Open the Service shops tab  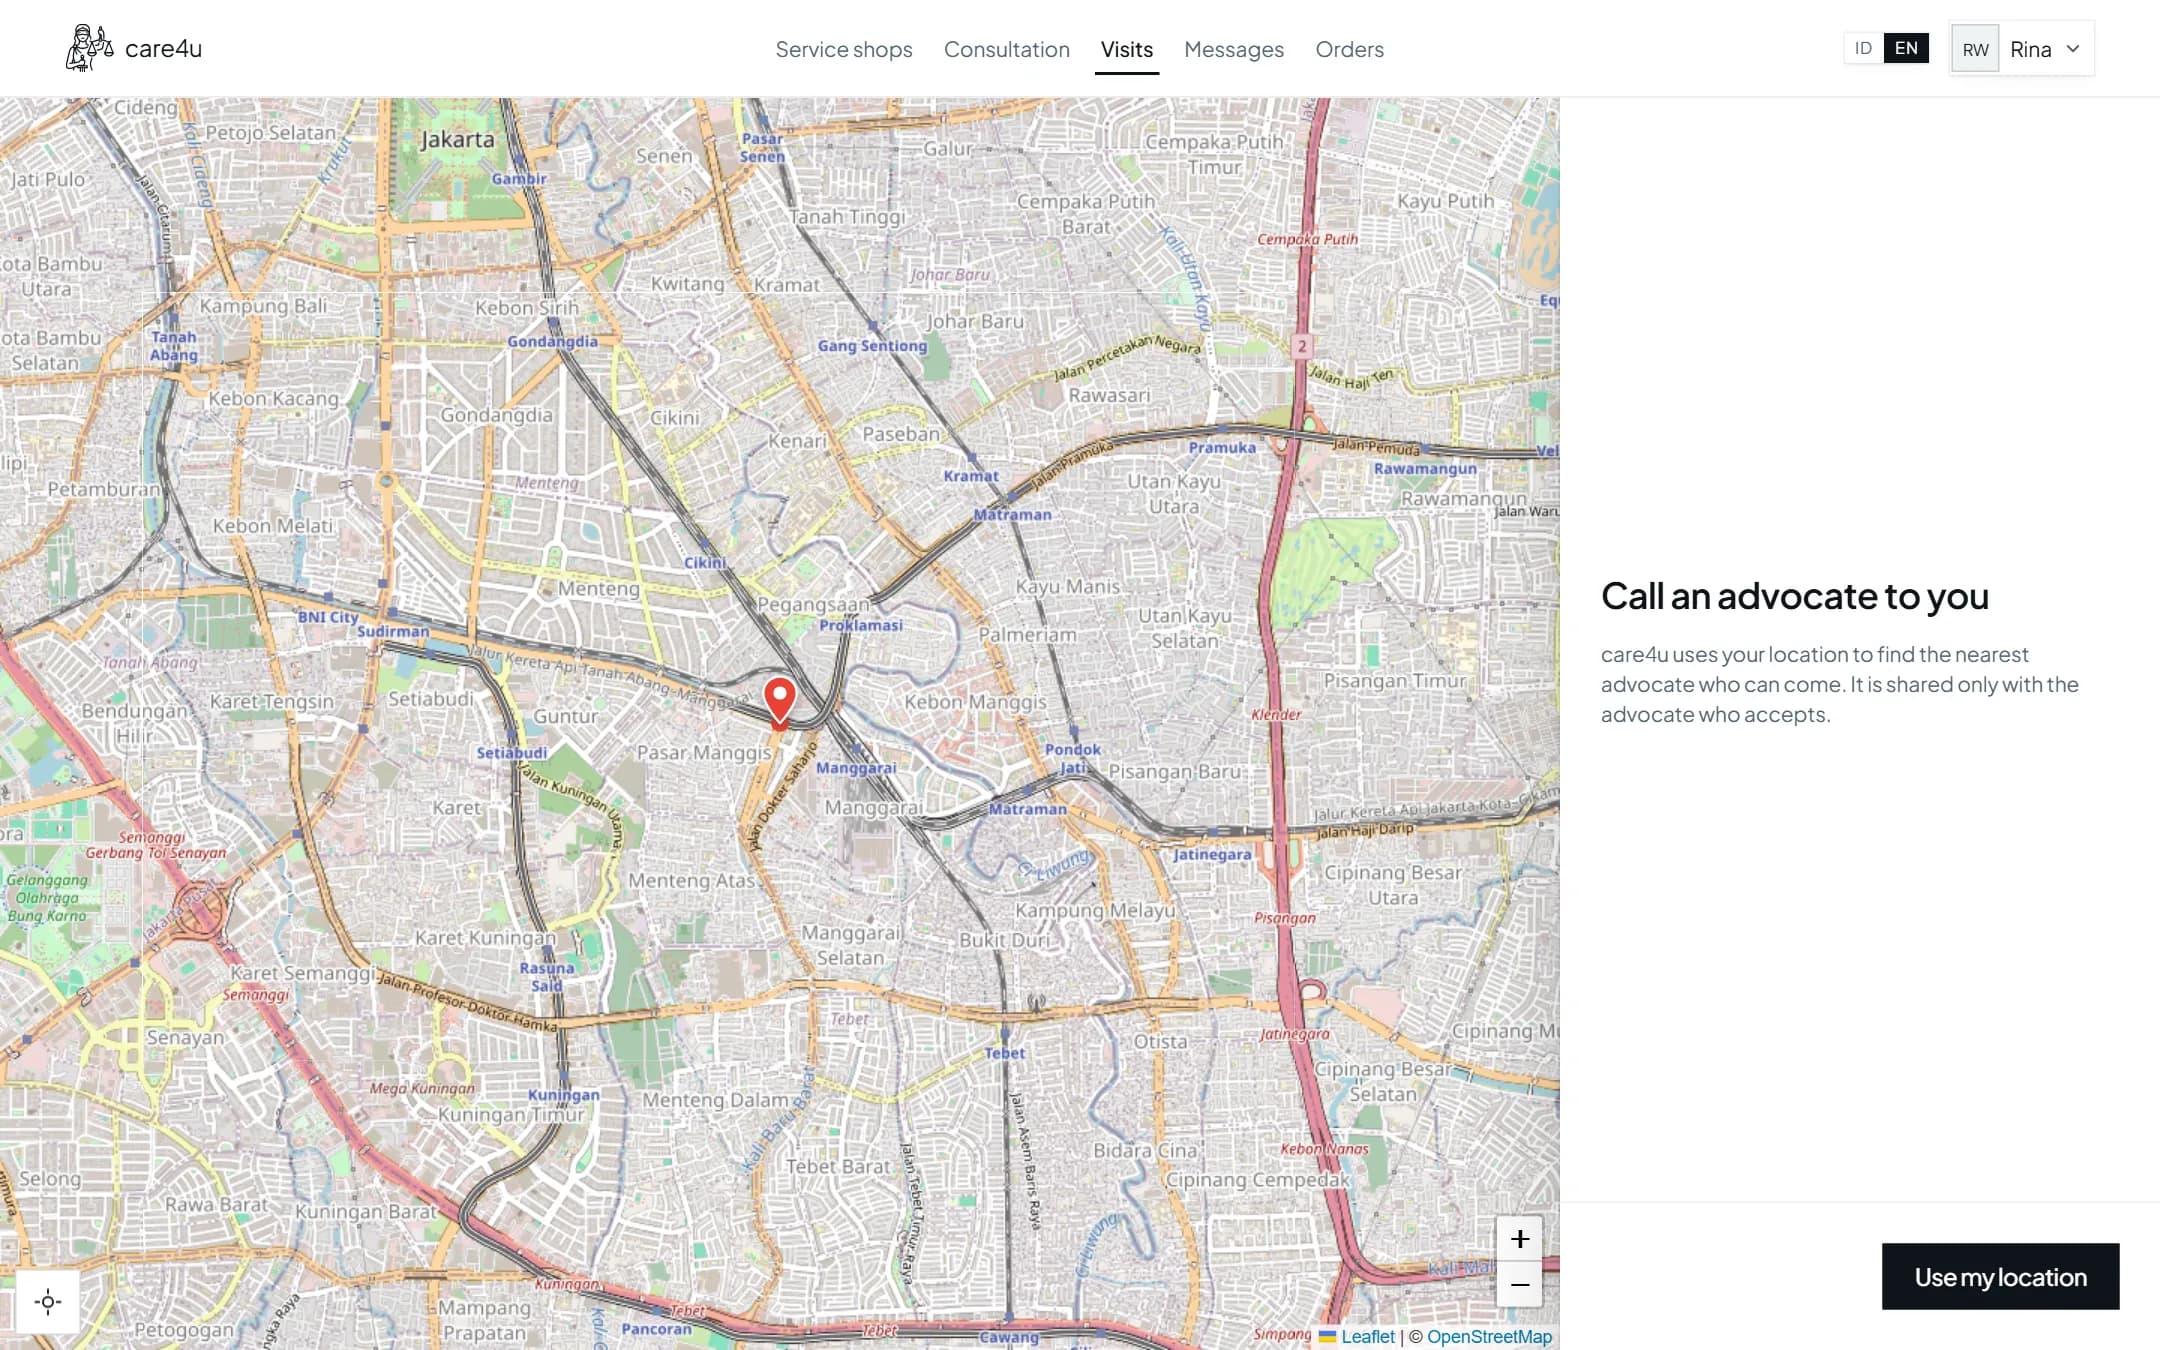pyautogui.click(x=843, y=49)
